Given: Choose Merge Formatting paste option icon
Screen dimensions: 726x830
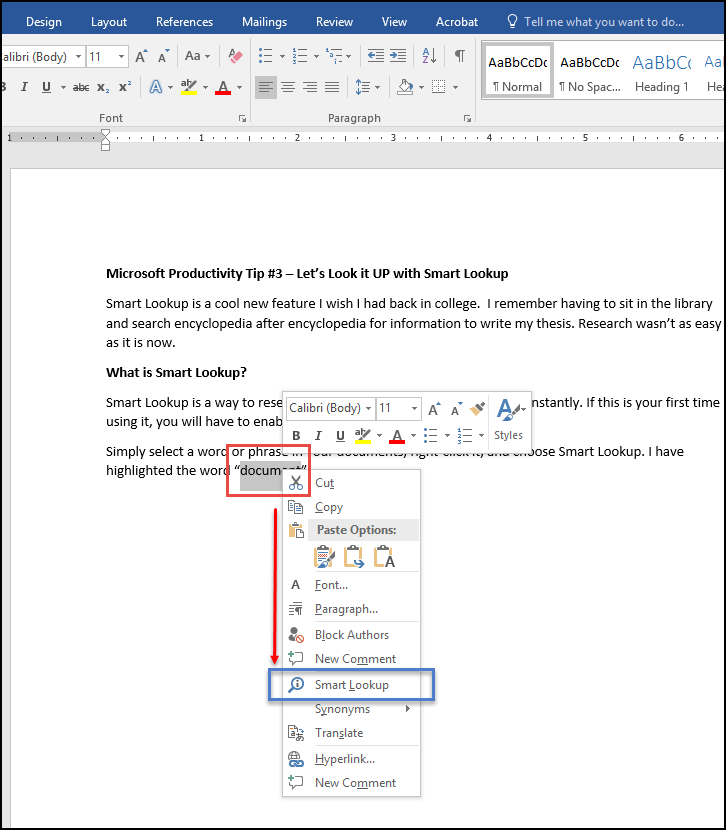Looking at the screenshot, I should tap(354, 557).
